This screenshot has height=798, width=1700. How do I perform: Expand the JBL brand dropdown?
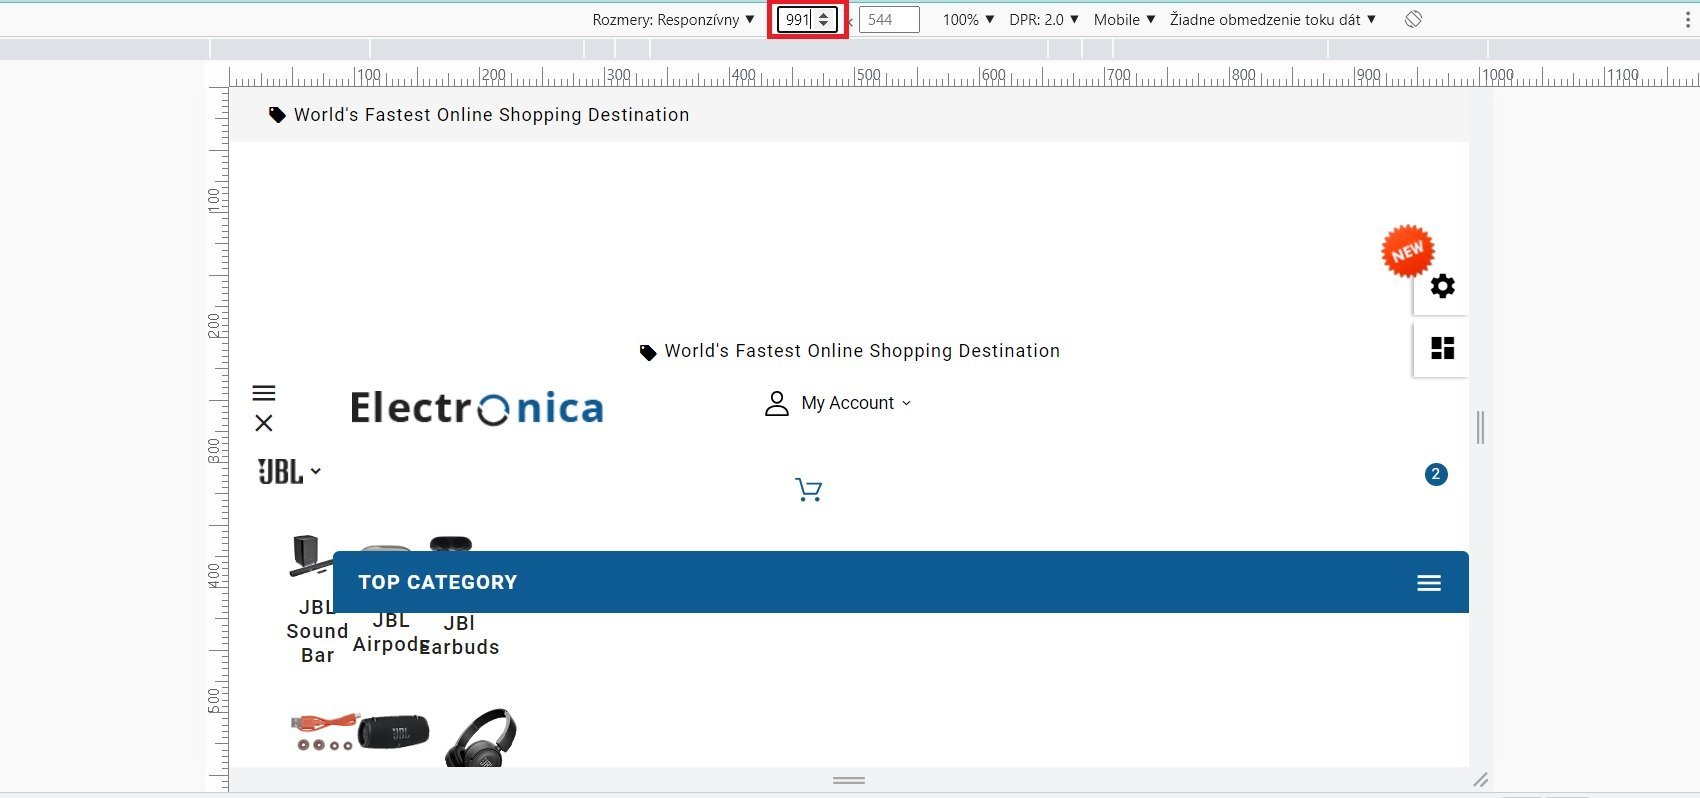[x=289, y=471]
